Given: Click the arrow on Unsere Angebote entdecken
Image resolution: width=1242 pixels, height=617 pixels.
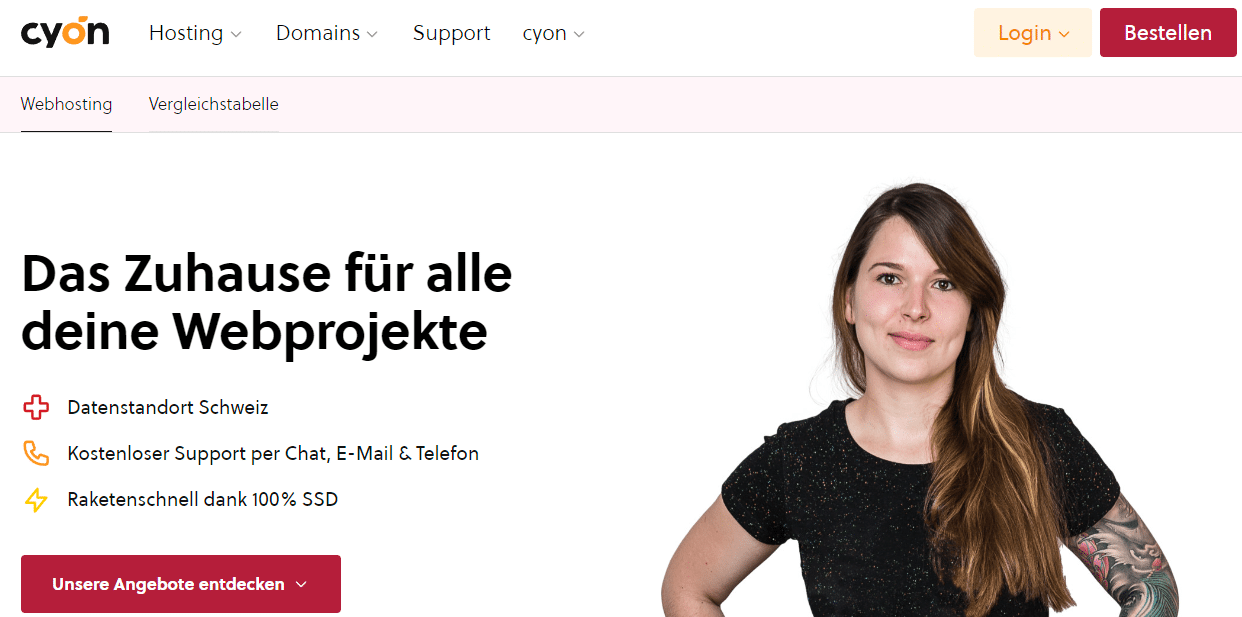Looking at the screenshot, I should tap(301, 584).
